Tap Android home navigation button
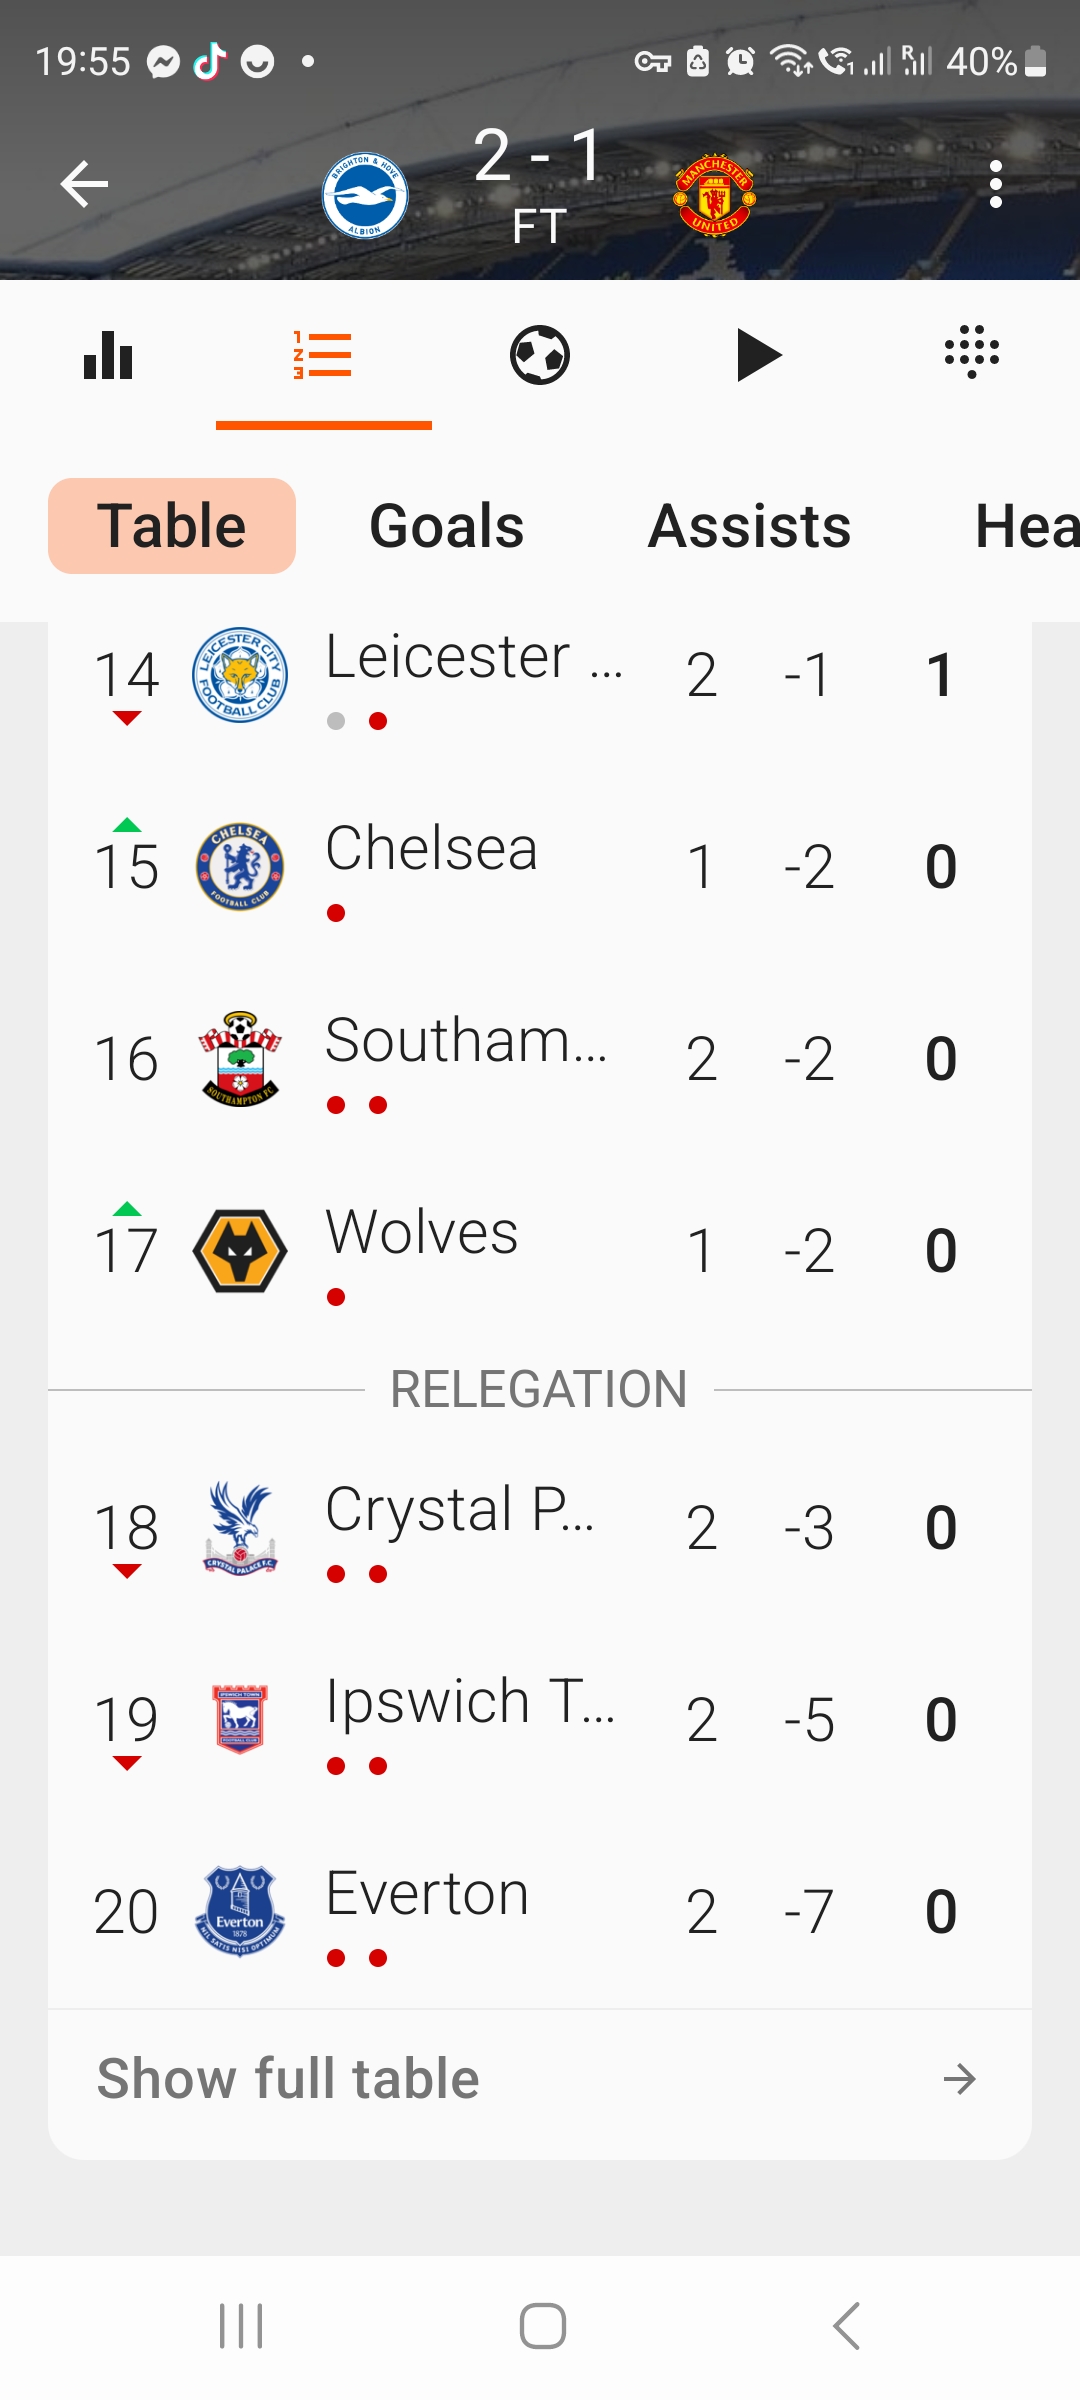This screenshot has height=2400, width=1080. tap(542, 2326)
